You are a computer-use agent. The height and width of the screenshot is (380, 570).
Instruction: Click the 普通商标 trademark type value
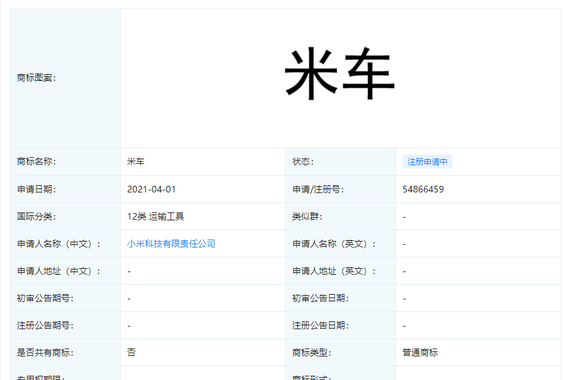[x=420, y=352]
